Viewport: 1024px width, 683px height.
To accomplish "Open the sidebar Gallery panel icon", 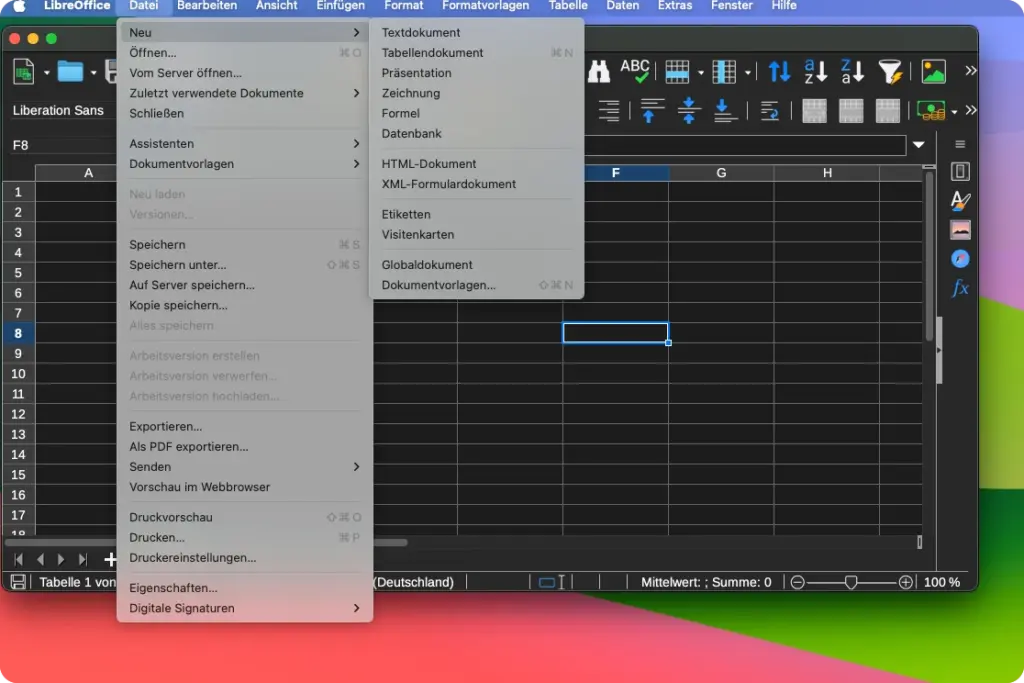I will [960, 230].
